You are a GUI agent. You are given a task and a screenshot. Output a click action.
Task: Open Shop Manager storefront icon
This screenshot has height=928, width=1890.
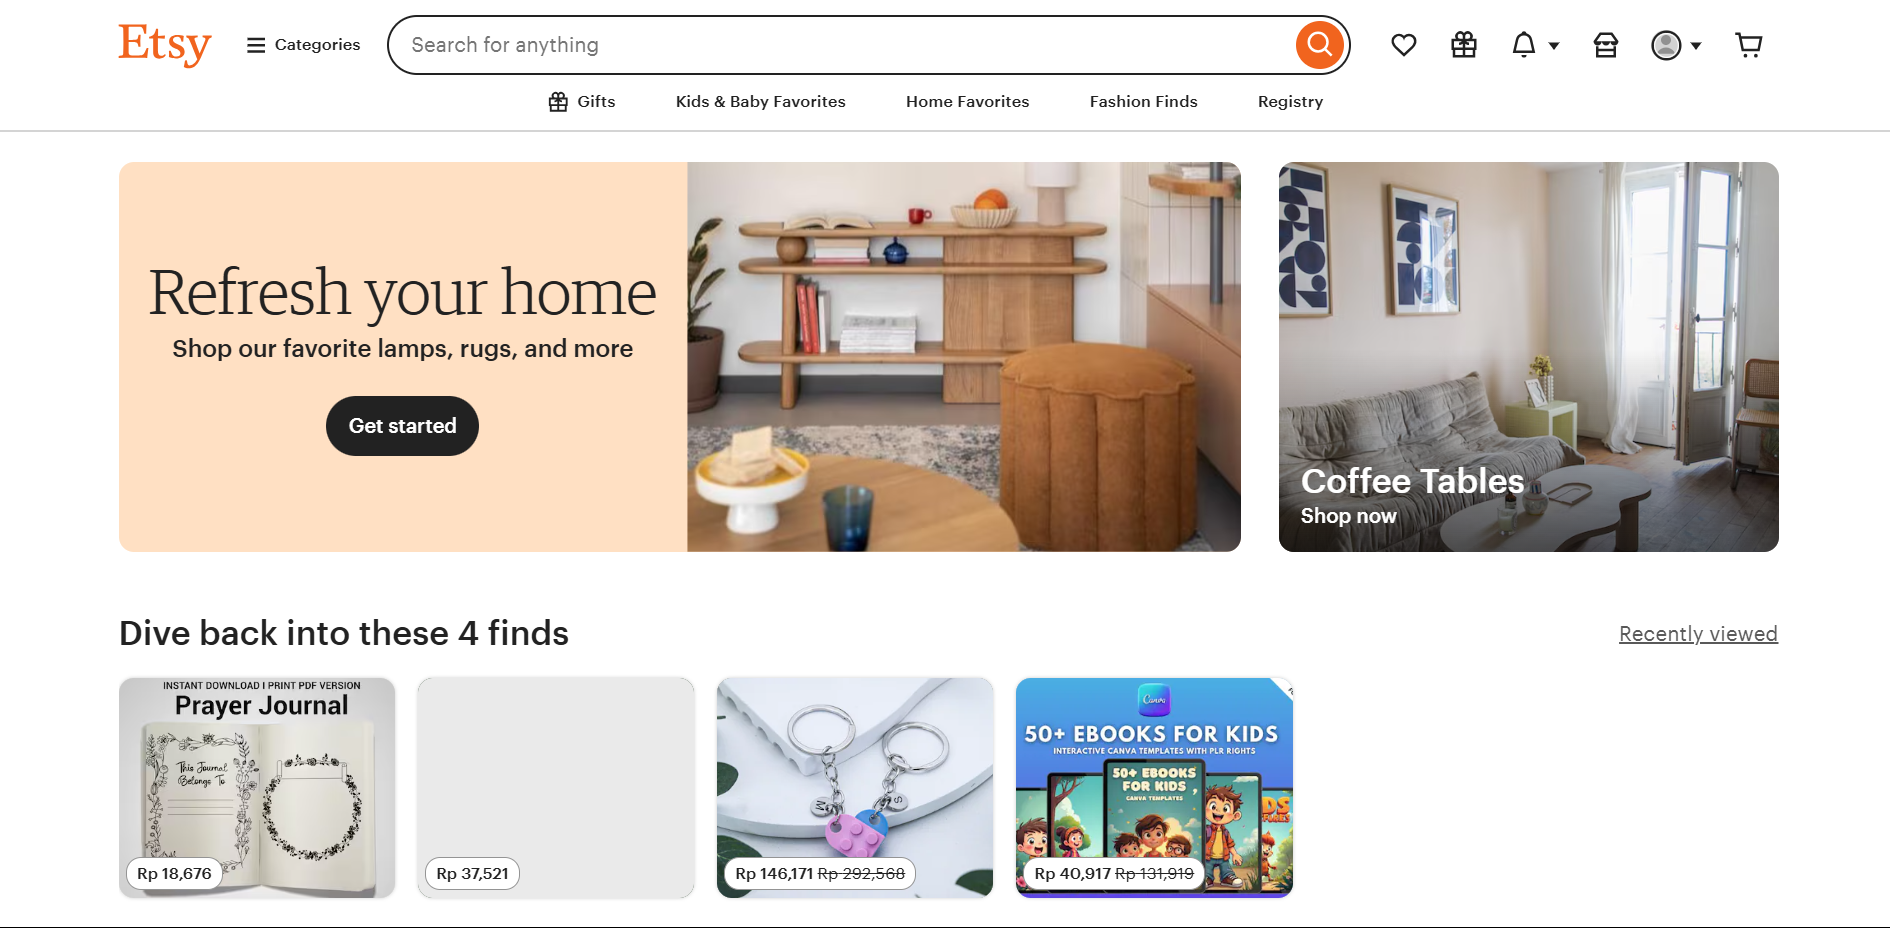click(1606, 45)
